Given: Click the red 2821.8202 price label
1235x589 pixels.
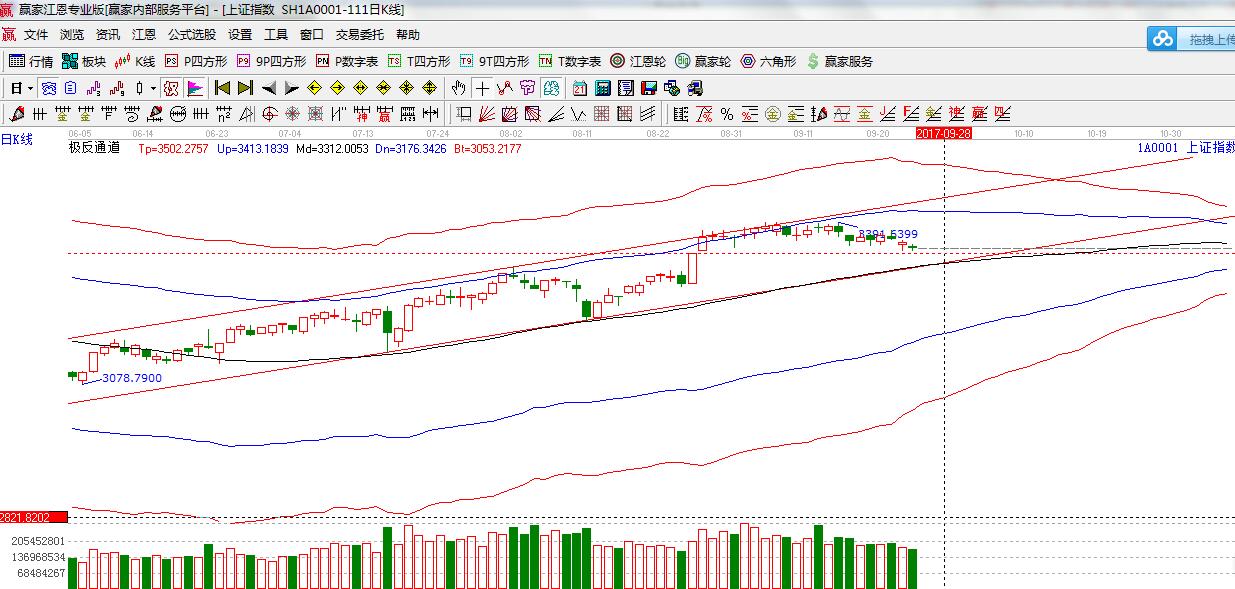Looking at the screenshot, I should 32,517.
